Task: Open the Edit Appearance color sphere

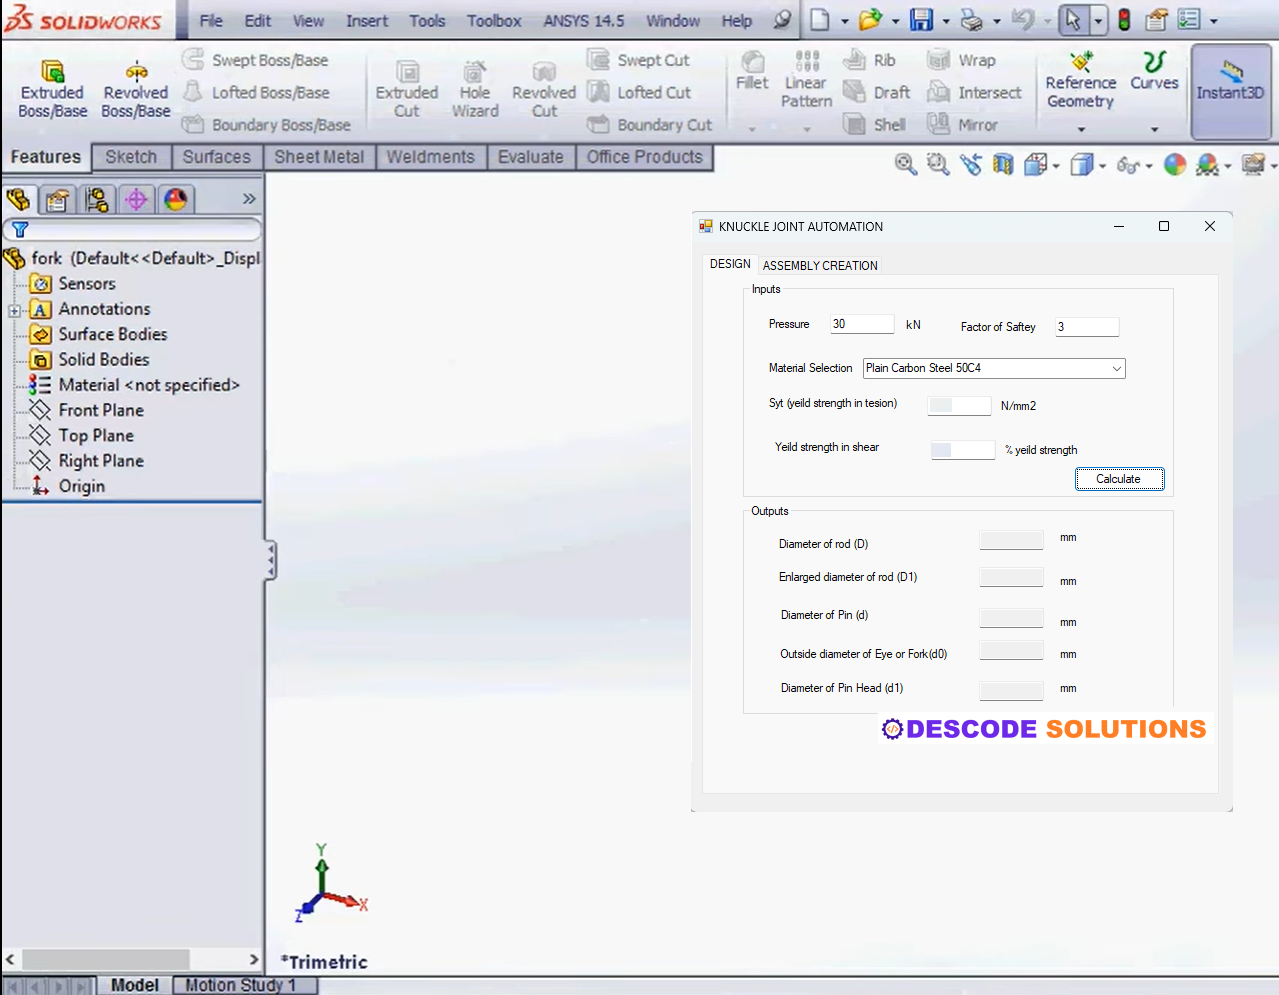Action: pyautogui.click(x=1174, y=164)
